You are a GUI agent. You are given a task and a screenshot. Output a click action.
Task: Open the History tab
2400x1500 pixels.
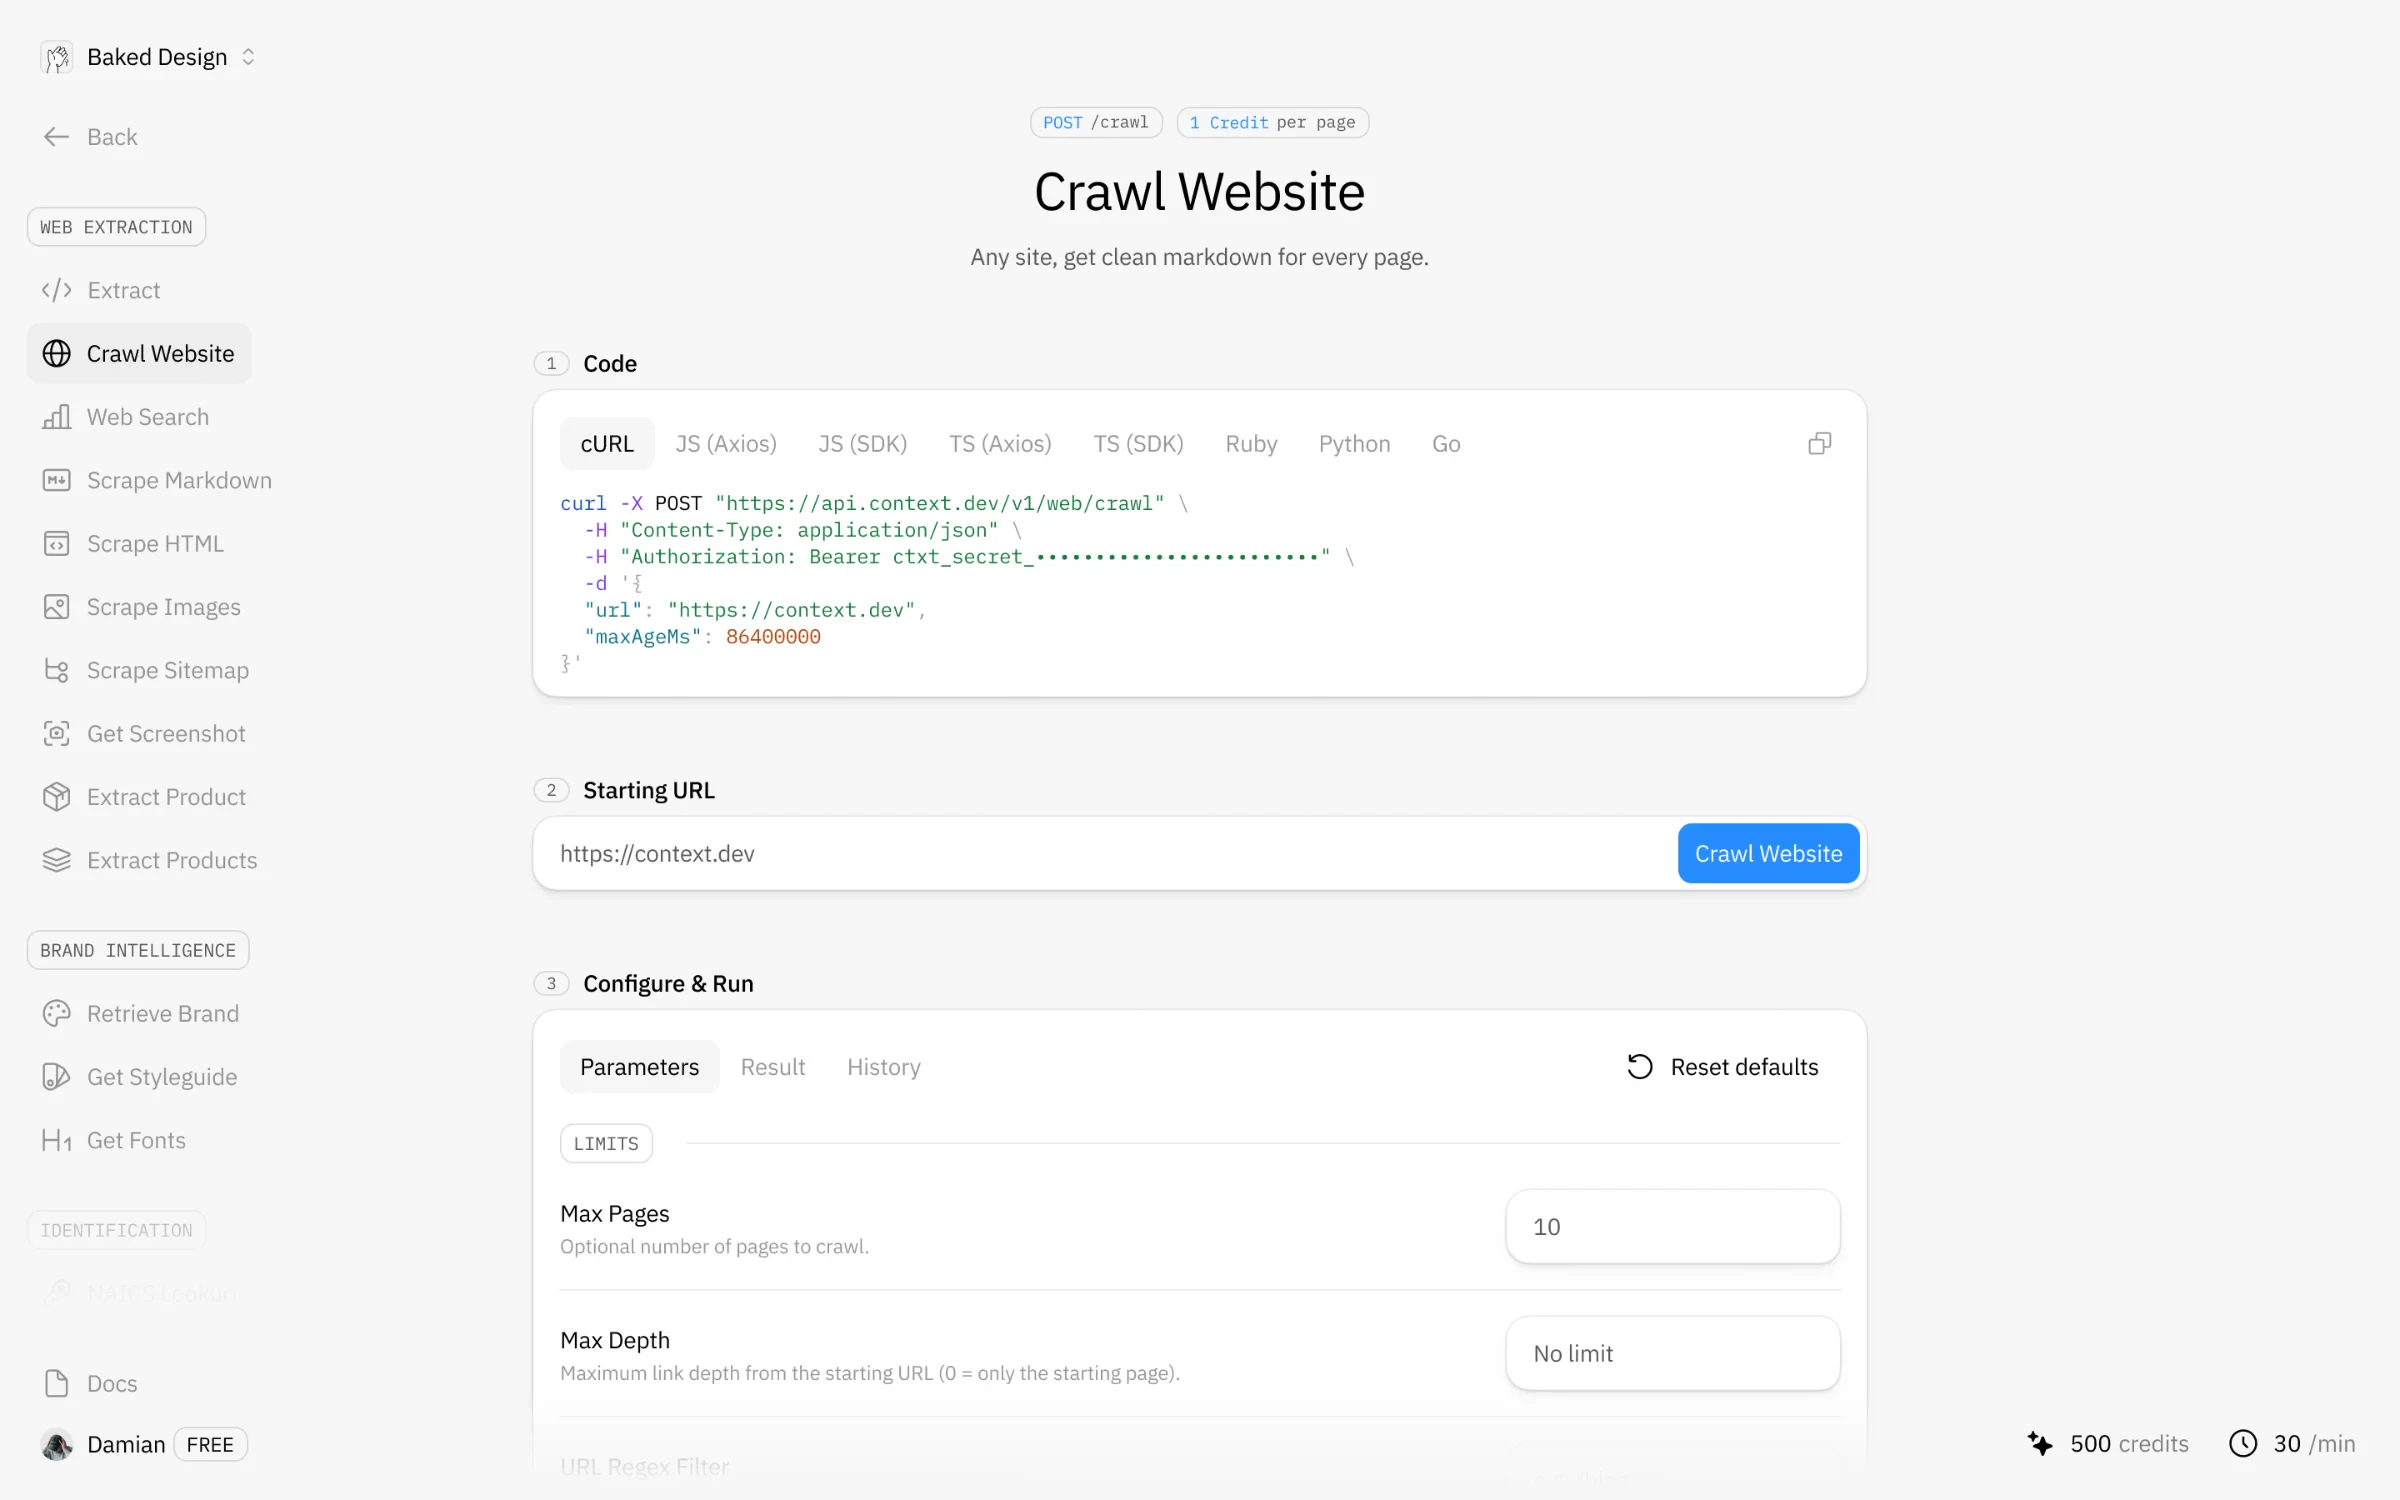click(x=884, y=1067)
